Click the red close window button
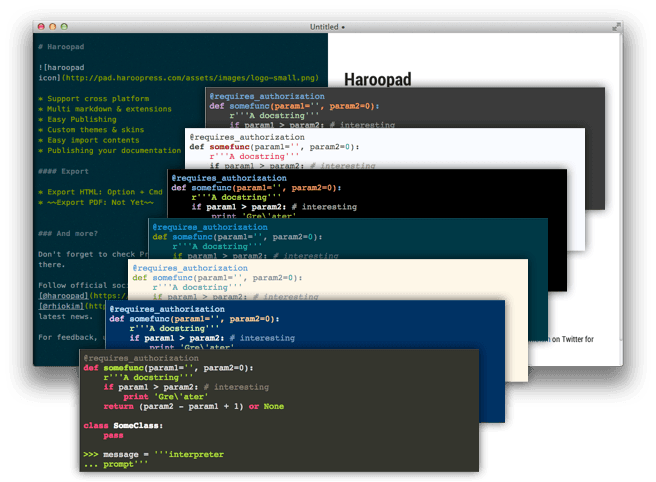656x482 pixels. [41, 26]
